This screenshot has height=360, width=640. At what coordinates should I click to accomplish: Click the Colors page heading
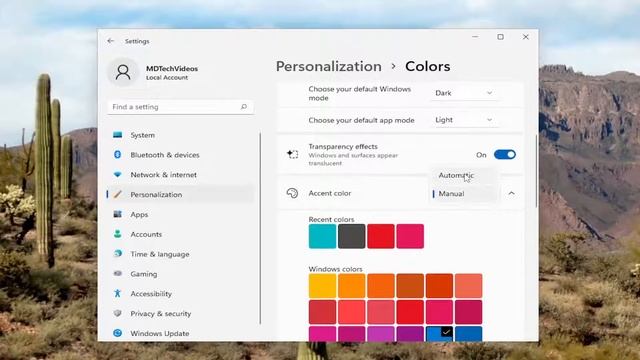[427, 66]
